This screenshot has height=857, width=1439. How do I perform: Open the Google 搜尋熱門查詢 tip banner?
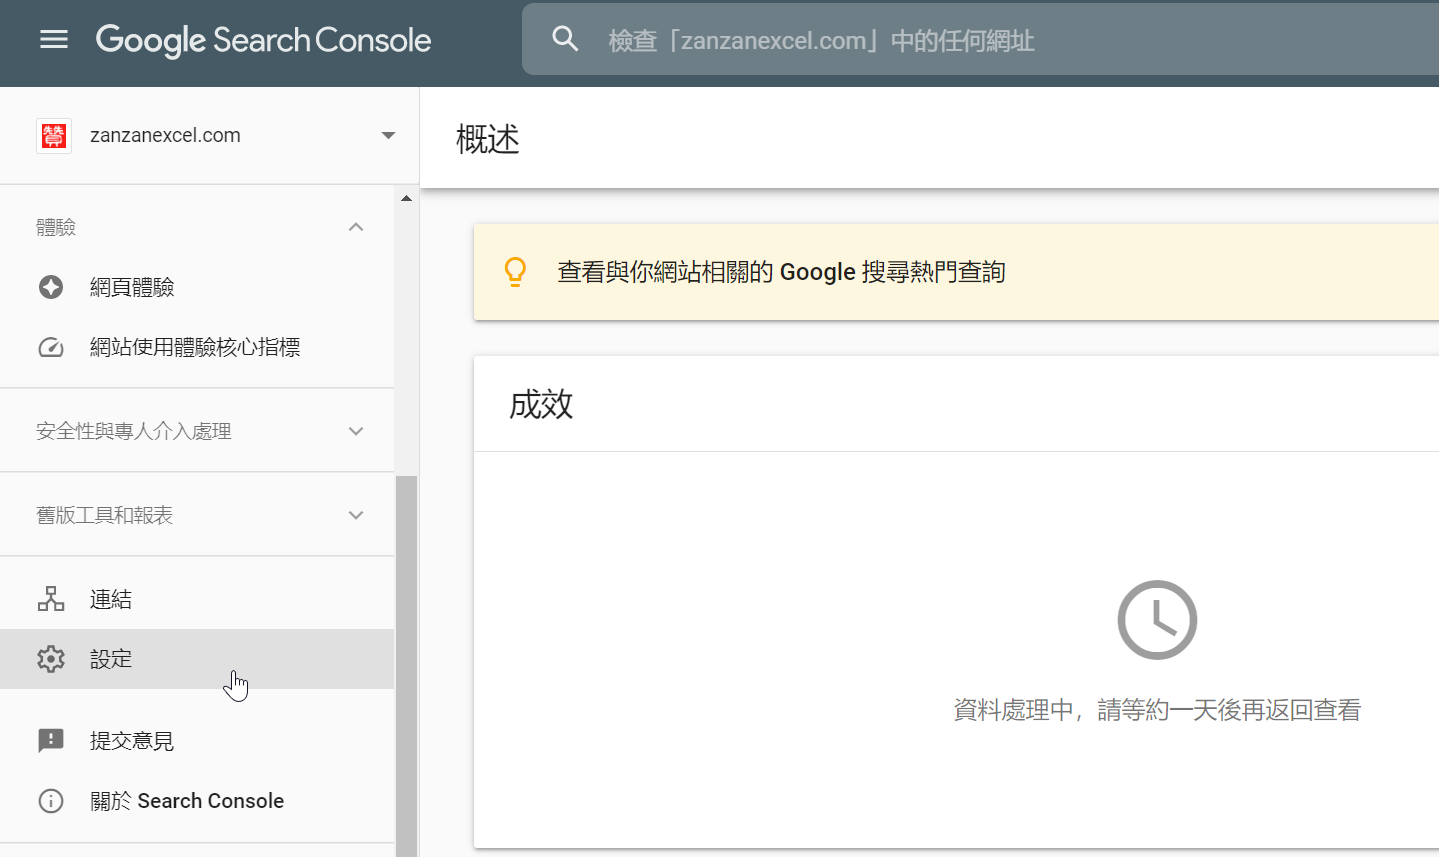click(956, 272)
